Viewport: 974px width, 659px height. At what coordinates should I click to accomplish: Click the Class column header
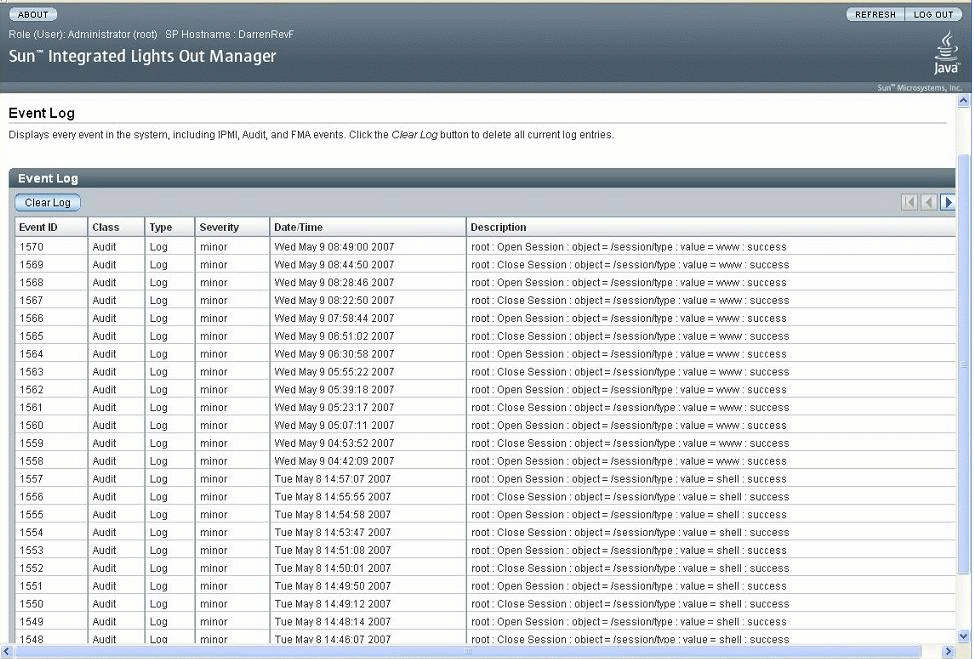116,227
